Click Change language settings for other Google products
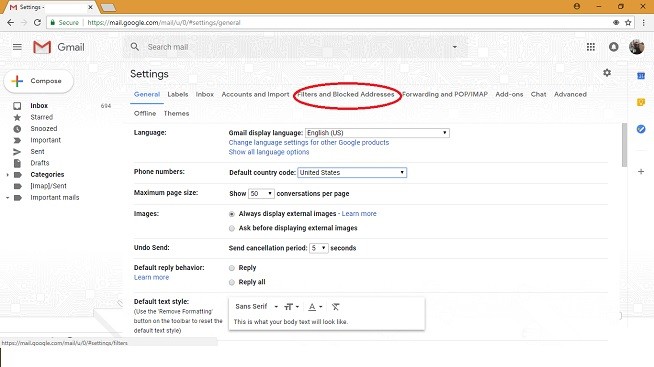Viewport: 654px width, 367px height. pyautogui.click(x=309, y=143)
